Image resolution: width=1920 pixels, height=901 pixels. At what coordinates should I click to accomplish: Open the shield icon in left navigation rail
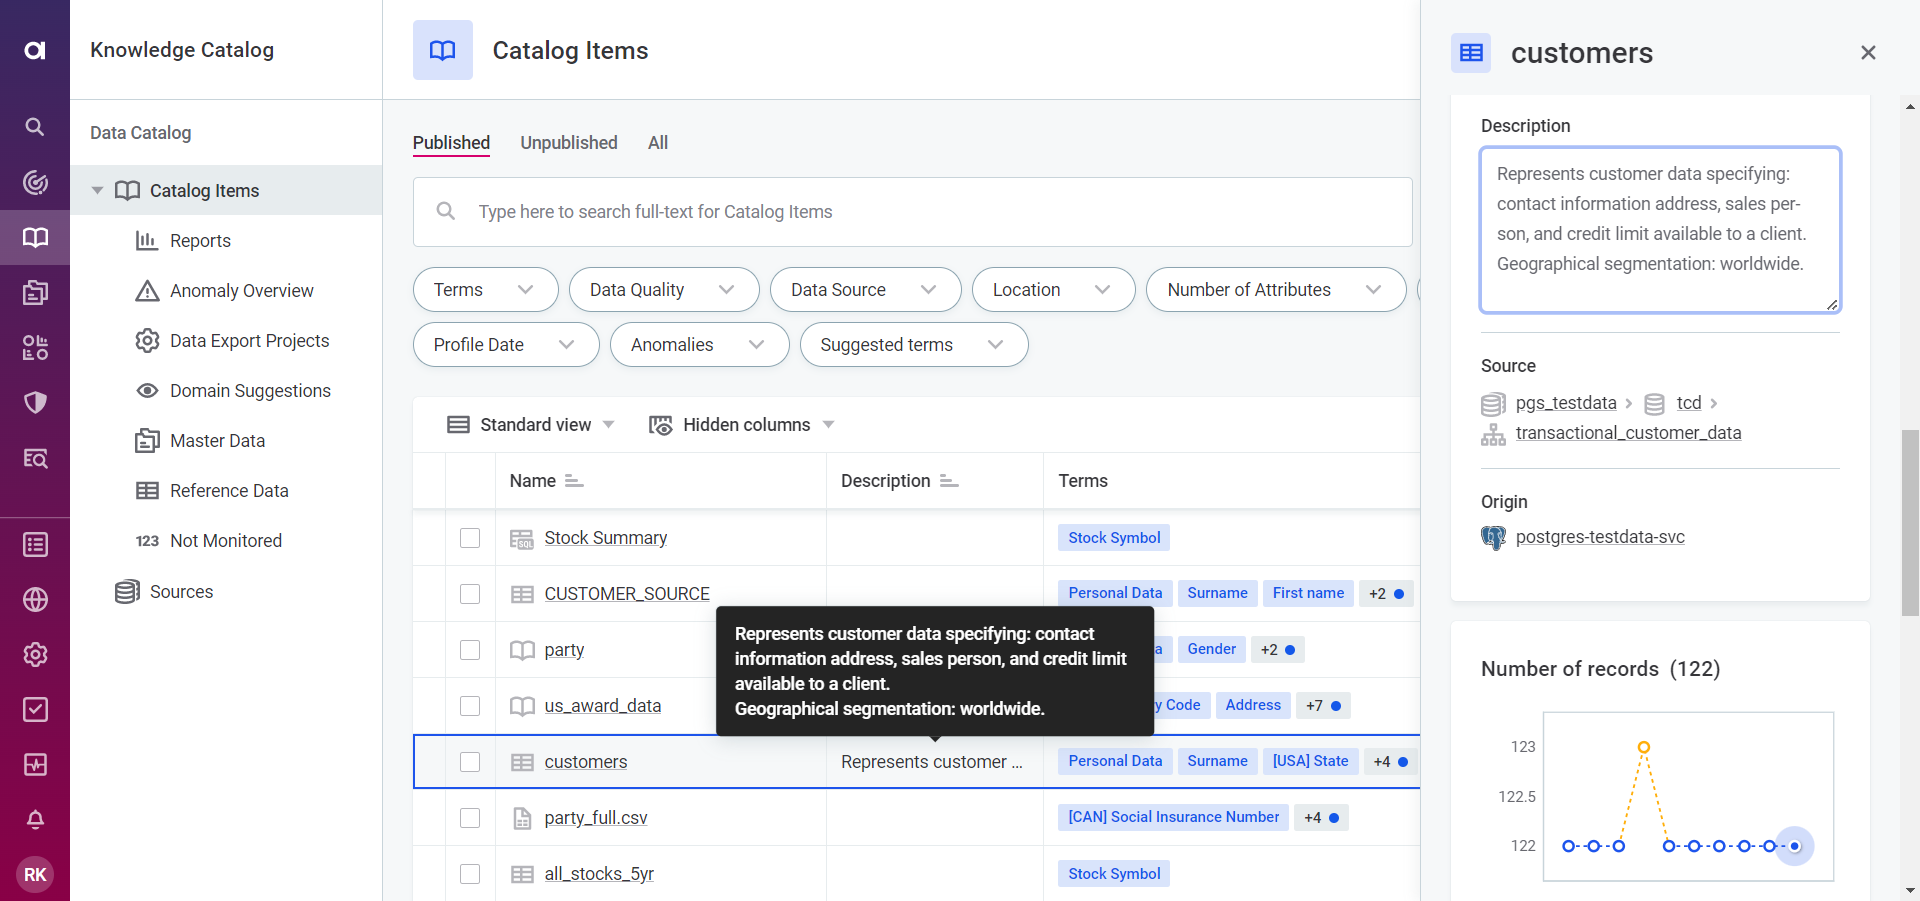(35, 403)
